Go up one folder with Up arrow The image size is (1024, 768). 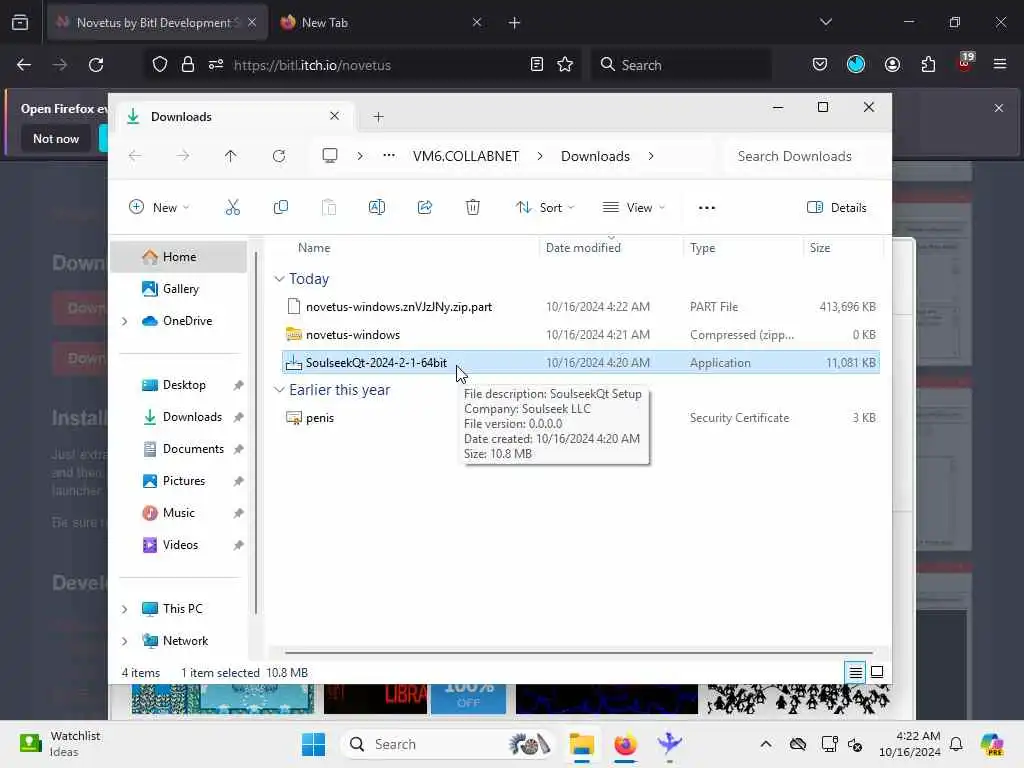pyautogui.click(x=231, y=156)
